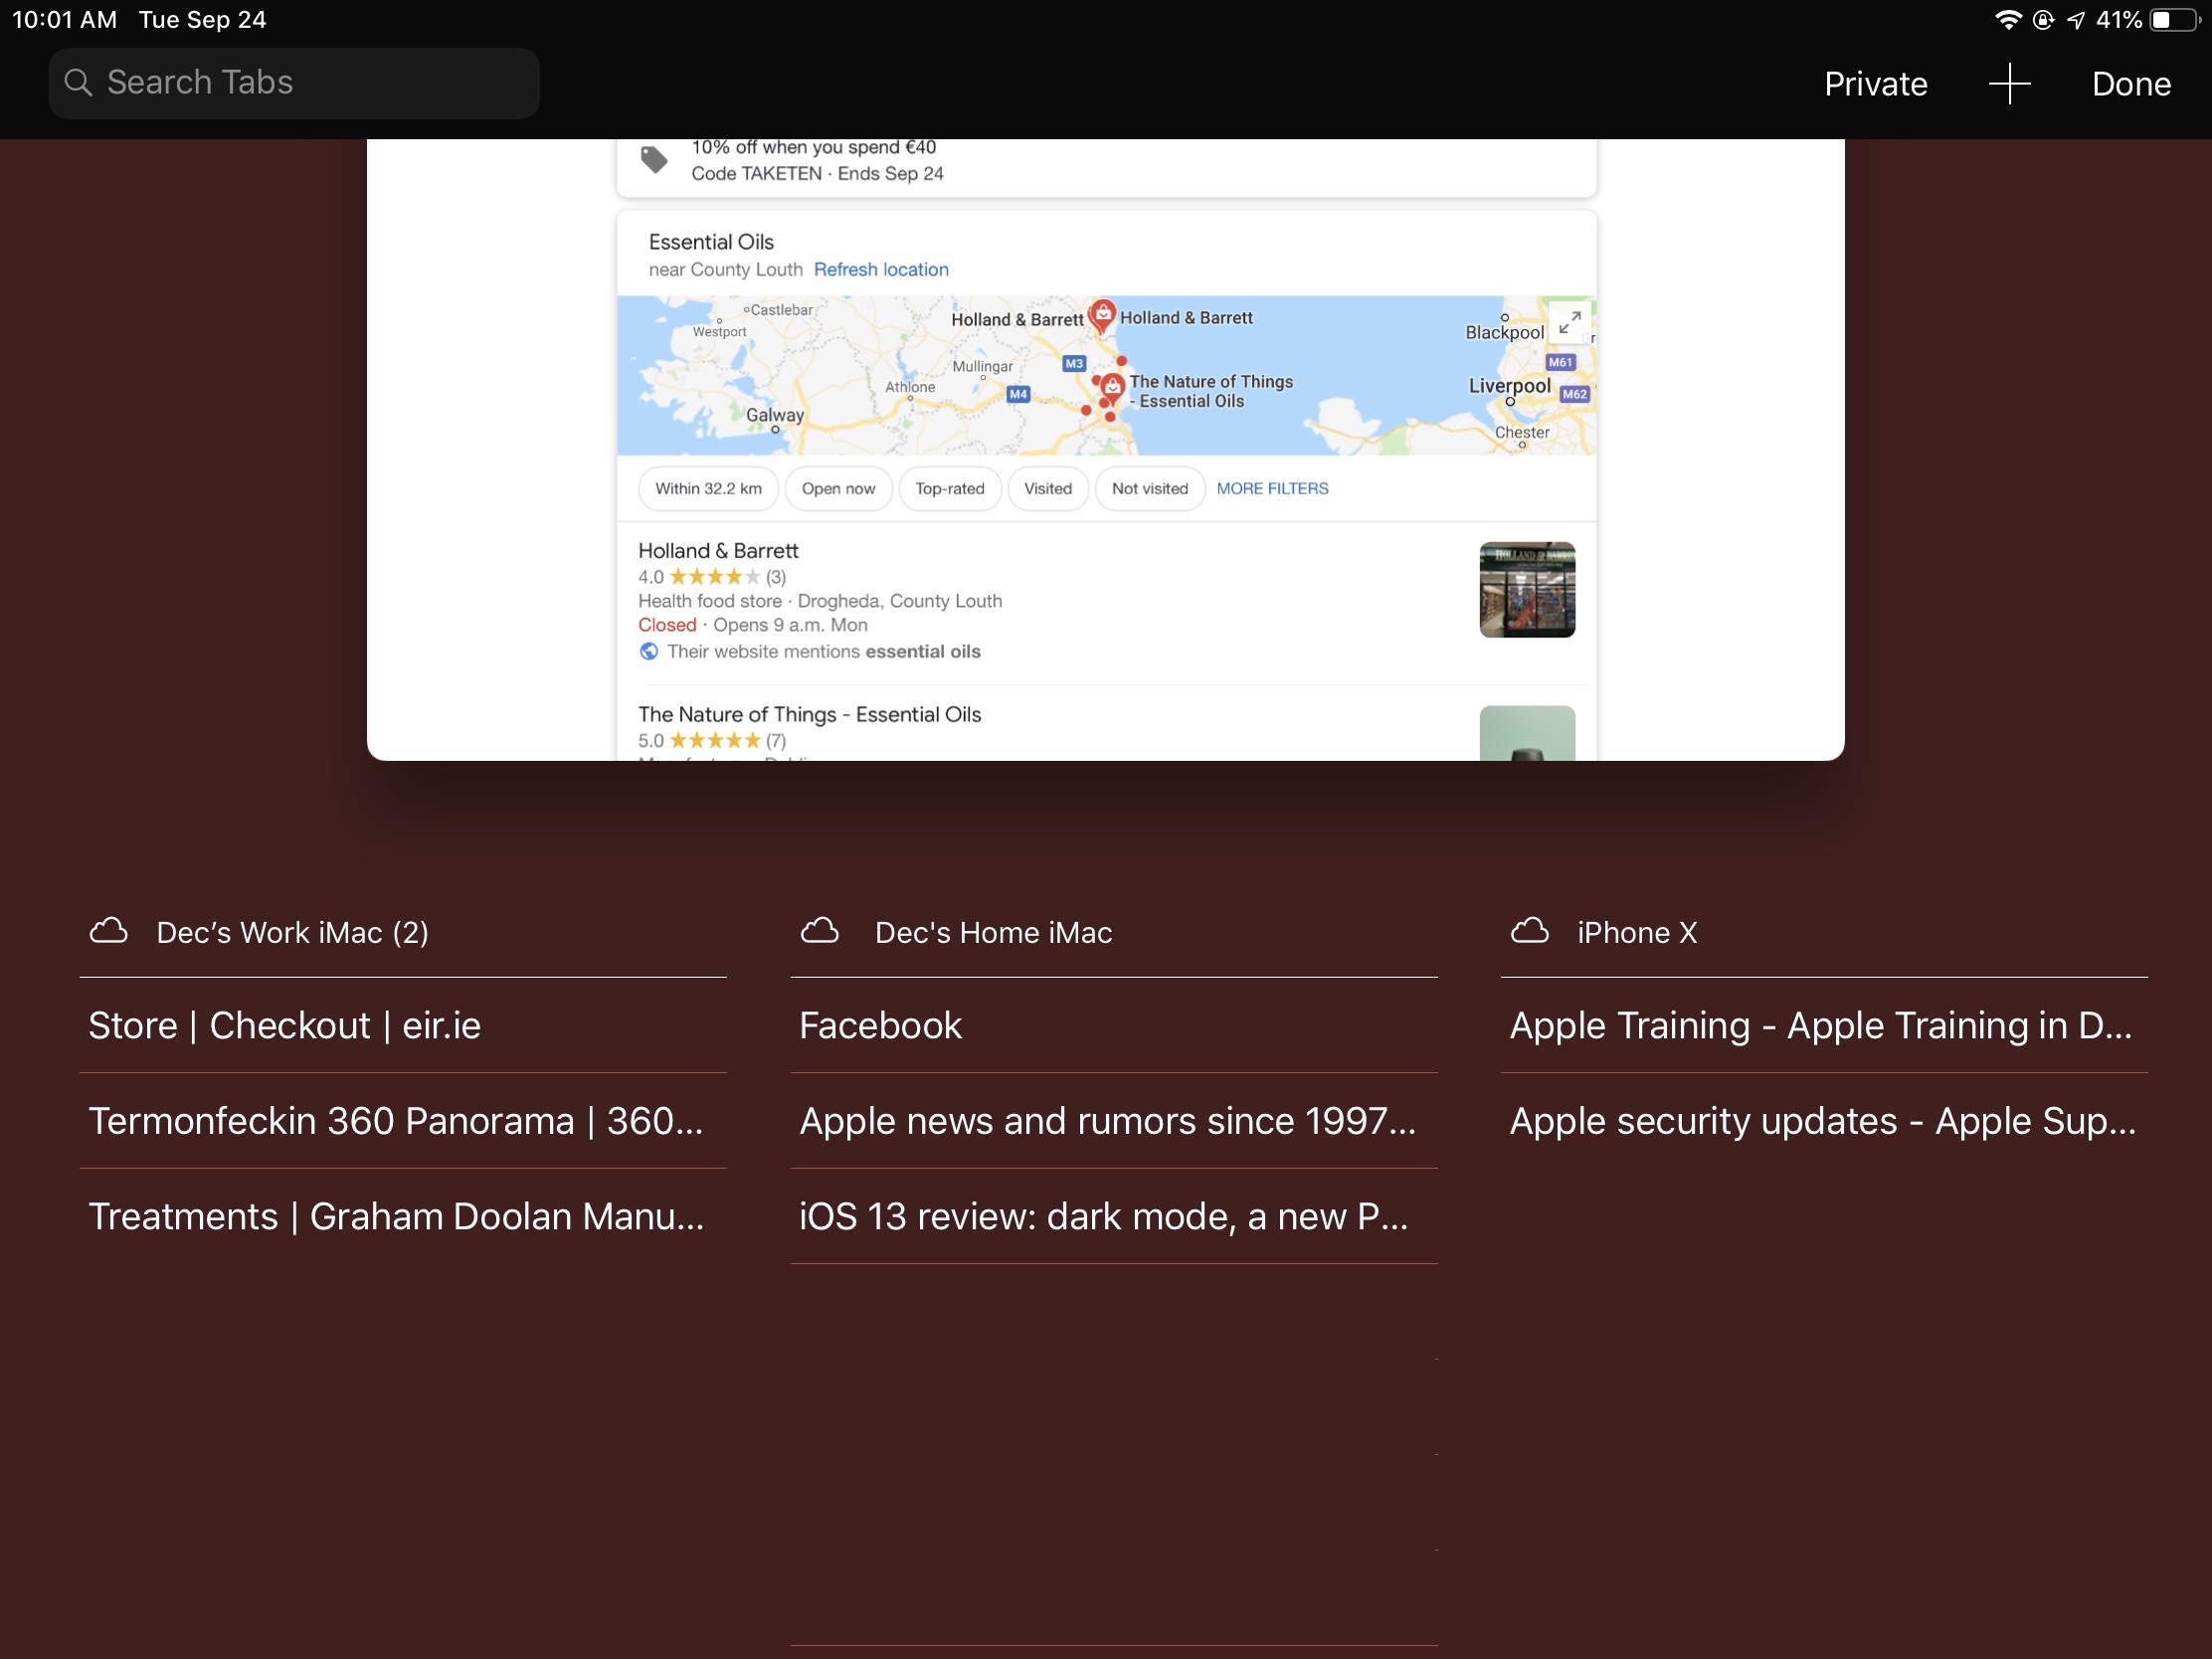
Task: Toggle the Open now filter chip
Action: pyautogui.click(x=838, y=489)
